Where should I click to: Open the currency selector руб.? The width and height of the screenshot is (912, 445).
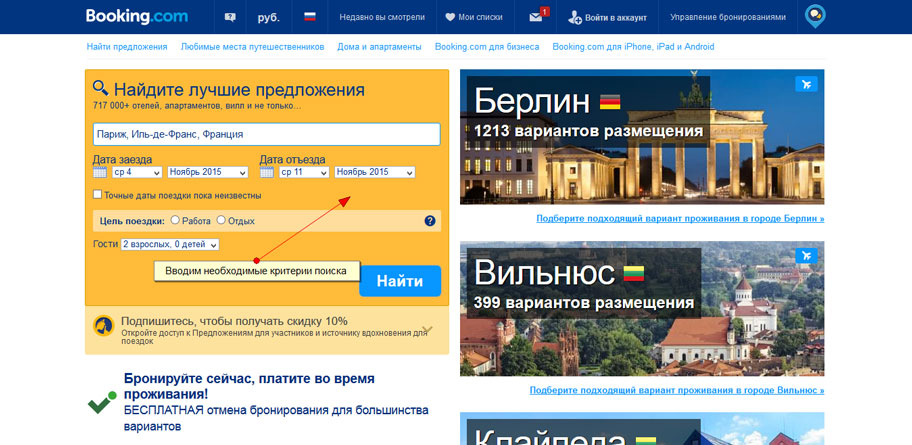269,17
